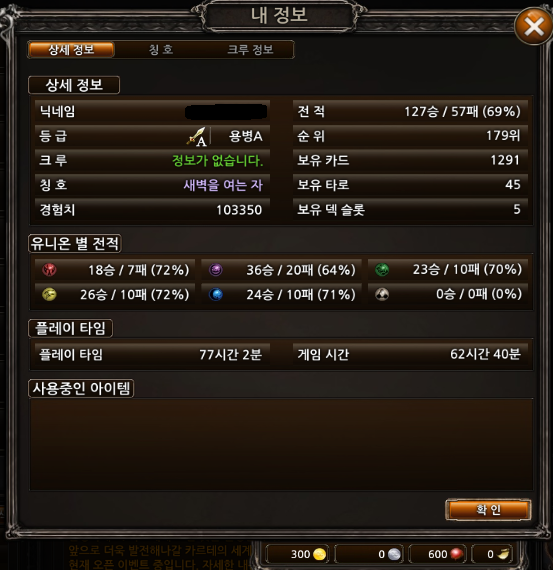
Task: Click the gold coin currency icon
Action: (320, 554)
